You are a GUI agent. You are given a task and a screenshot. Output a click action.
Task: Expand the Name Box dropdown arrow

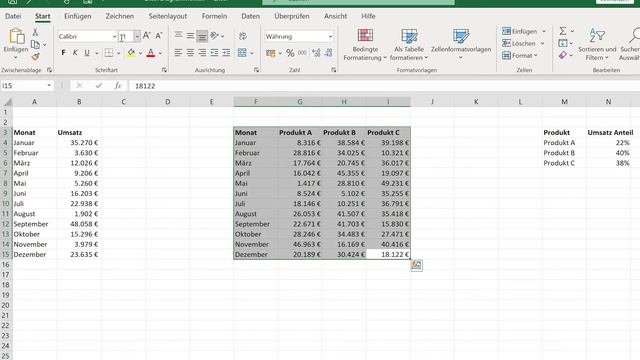(x=49, y=86)
